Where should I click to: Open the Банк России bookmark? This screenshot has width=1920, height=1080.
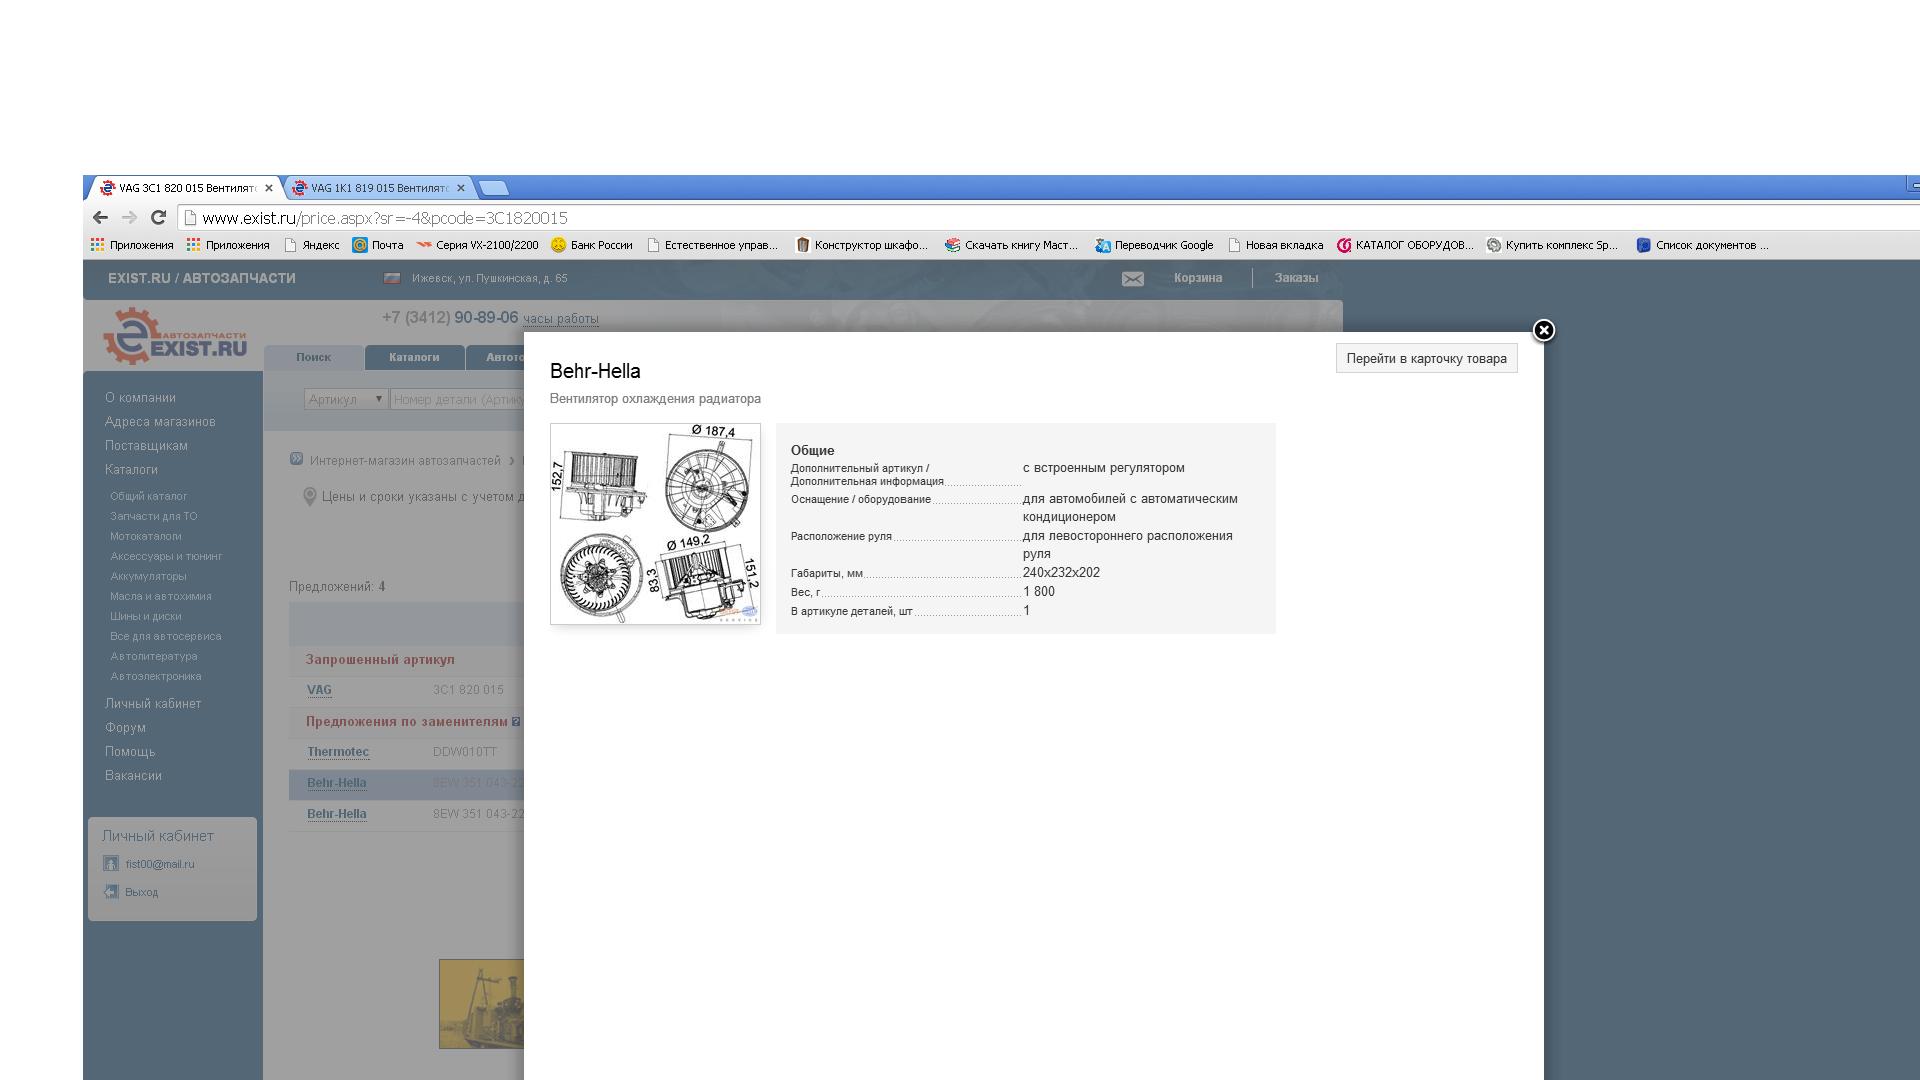[x=592, y=245]
